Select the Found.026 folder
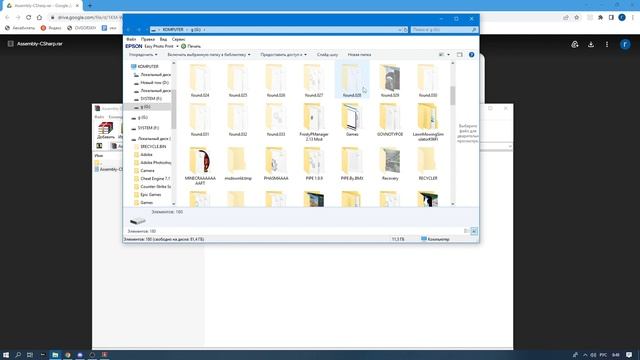Screen dimensions: 640x360 (276, 81)
